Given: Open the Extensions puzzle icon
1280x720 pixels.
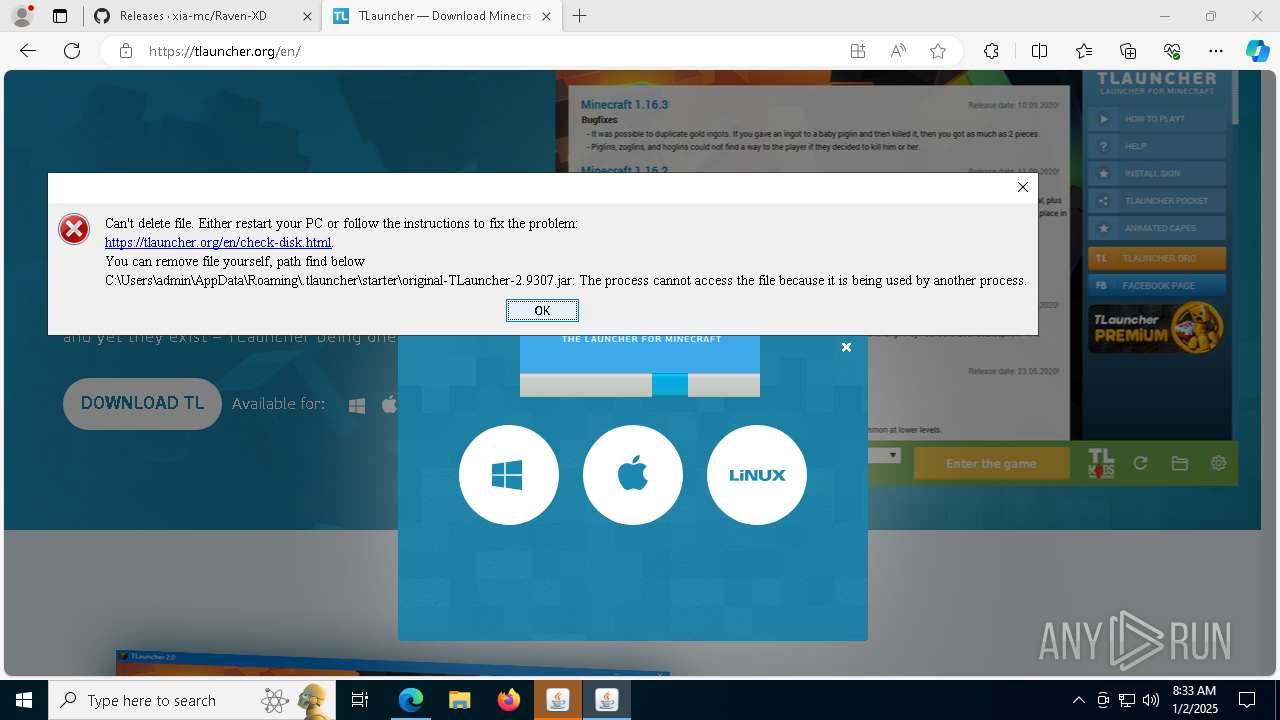Looking at the screenshot, I should pyautogui.click(x=991, y=51).
